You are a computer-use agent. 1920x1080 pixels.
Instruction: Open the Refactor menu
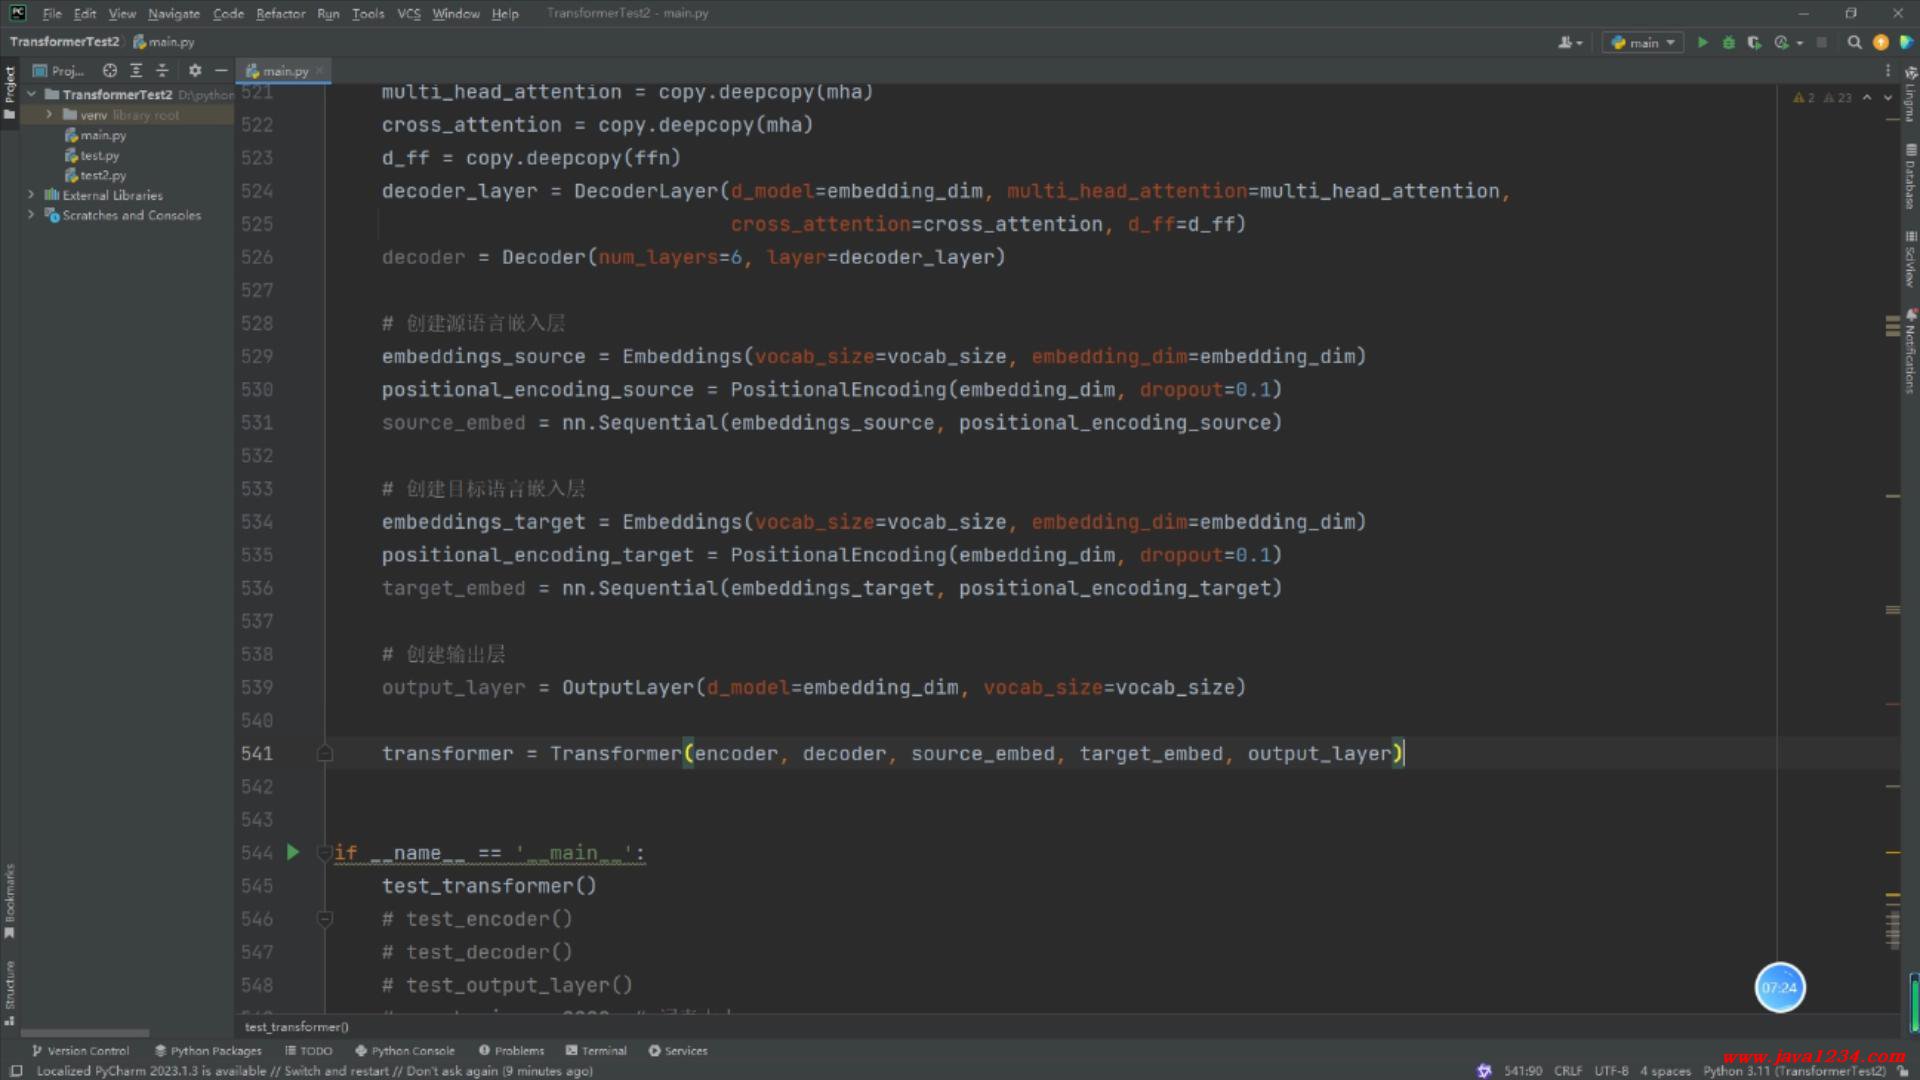(x=280, y=13)
